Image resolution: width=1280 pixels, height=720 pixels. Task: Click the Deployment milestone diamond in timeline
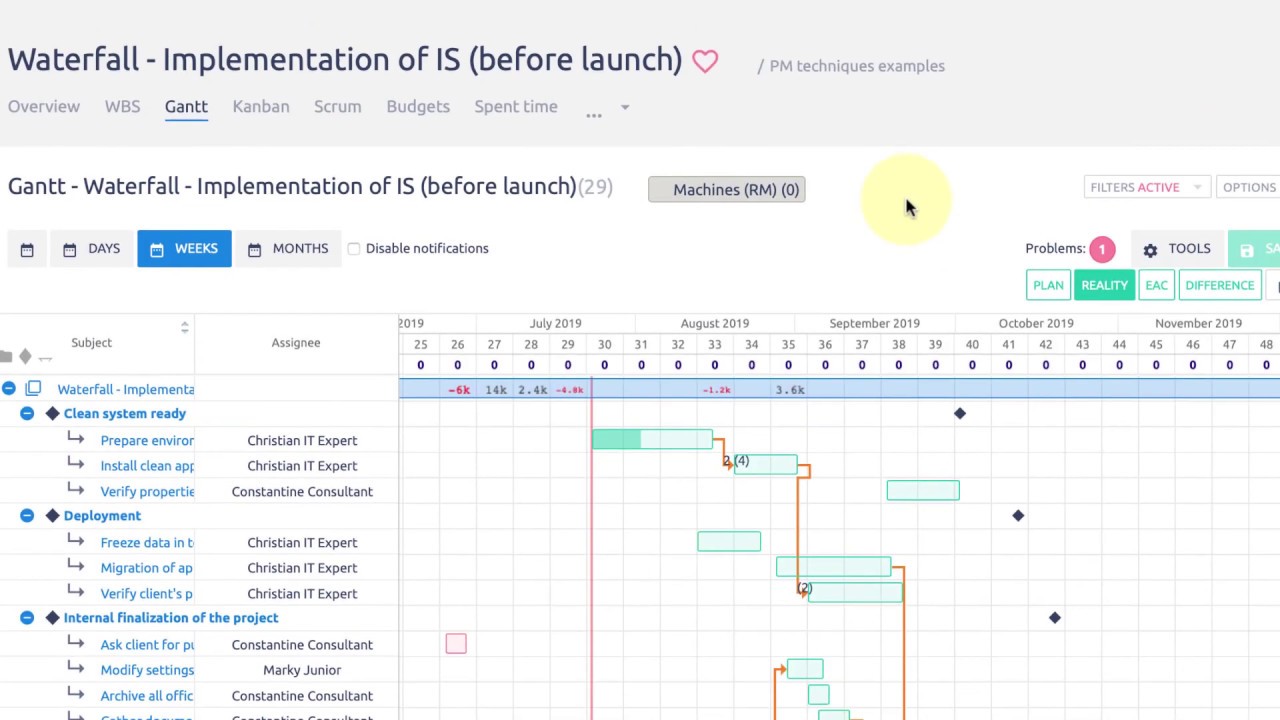tap(1018, 515)
